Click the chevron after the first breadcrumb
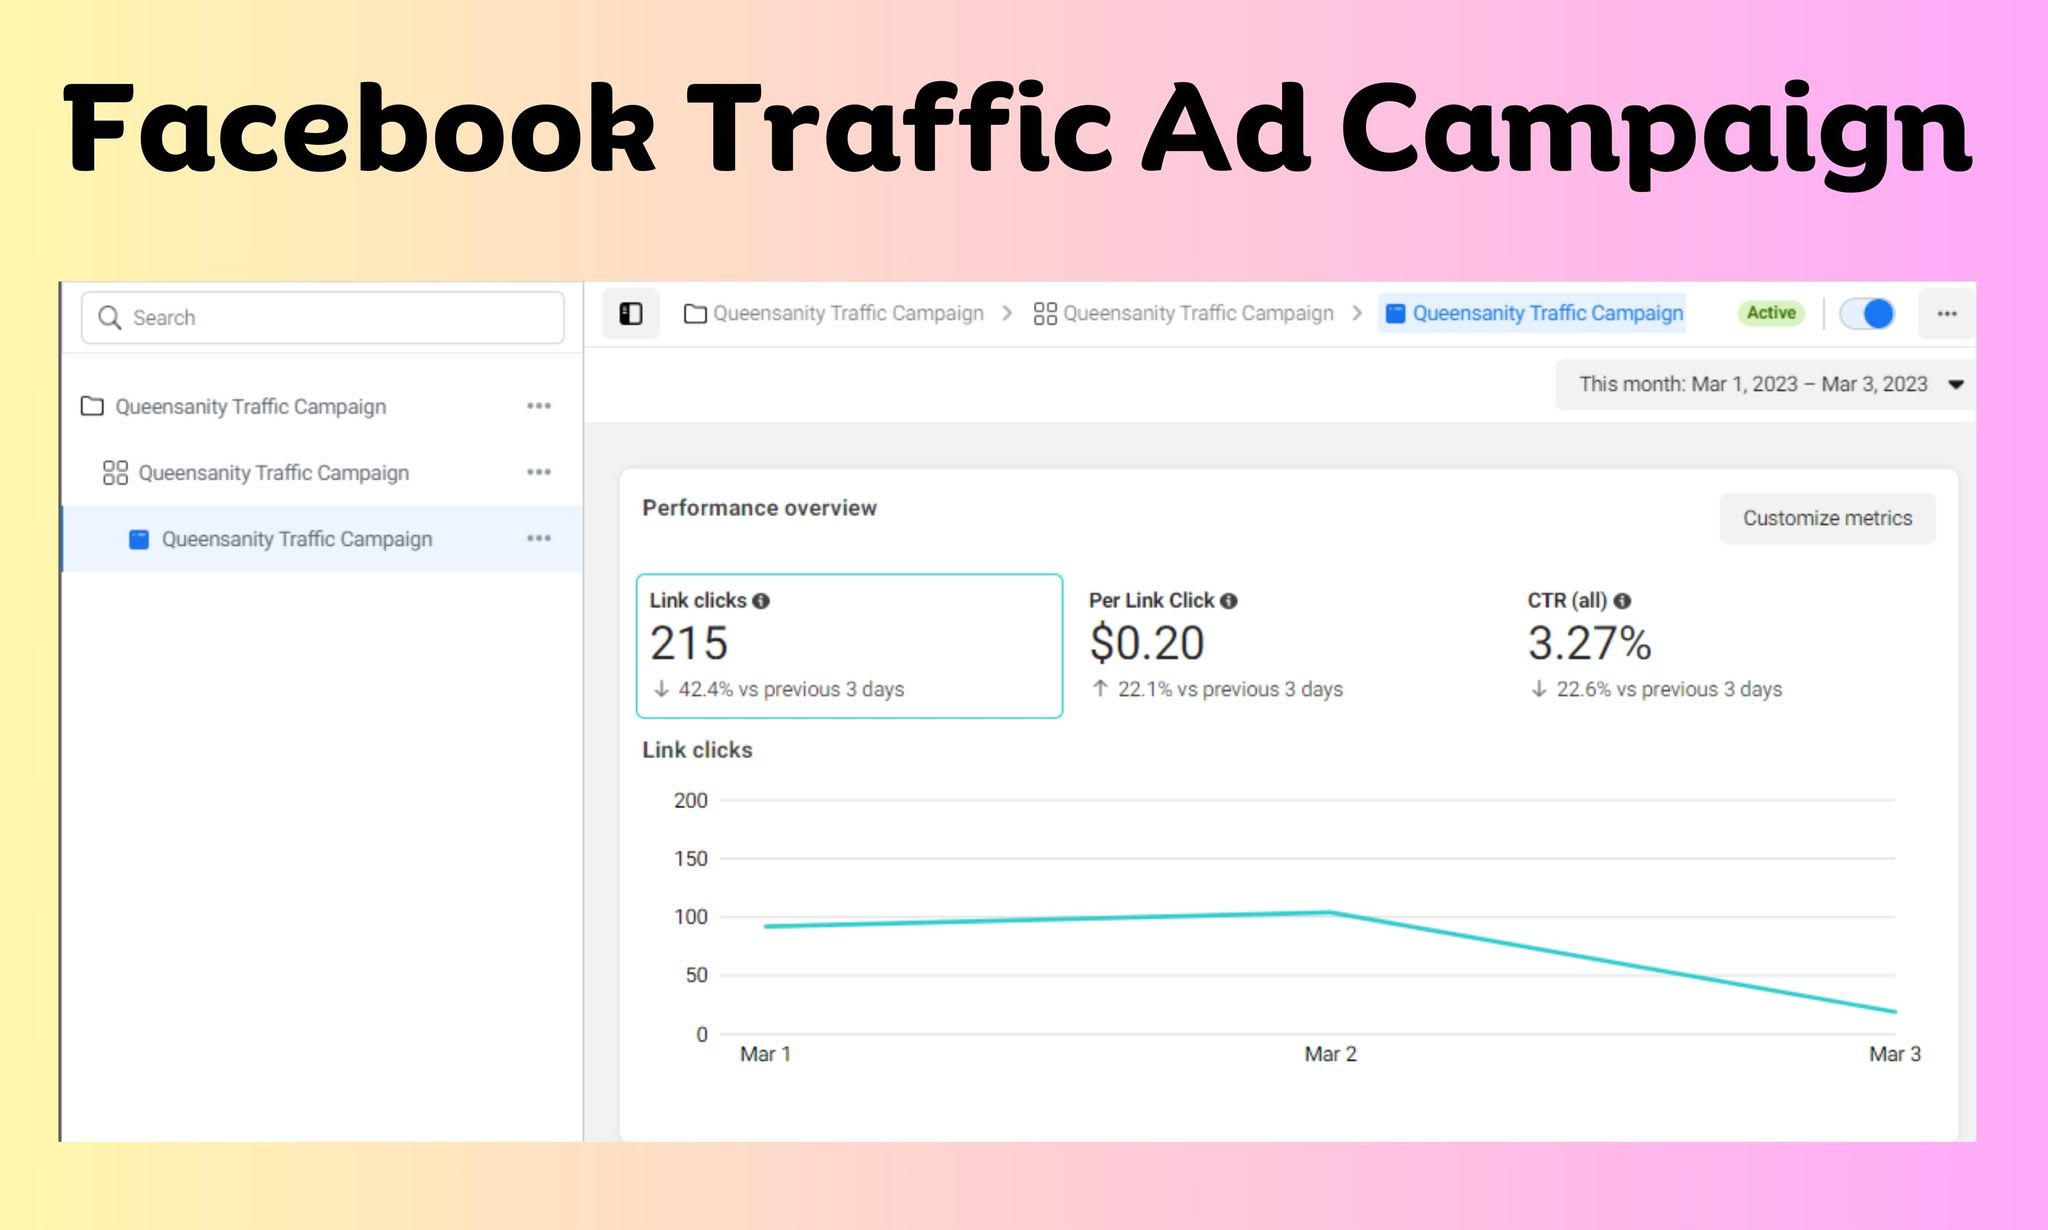Viewport: 2048px width, 1230px height. pyautogui.click(x=1008, y=314)
